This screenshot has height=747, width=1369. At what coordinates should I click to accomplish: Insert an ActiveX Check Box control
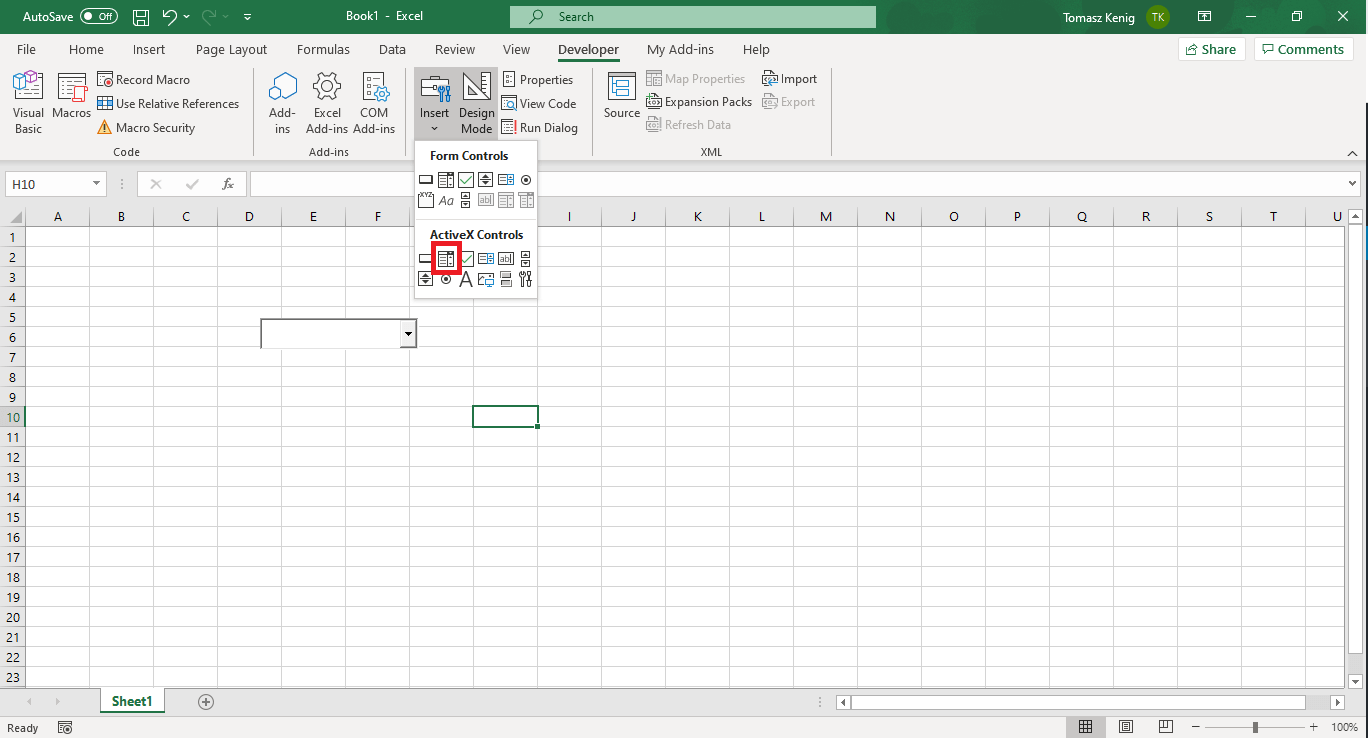coord(466,259)
